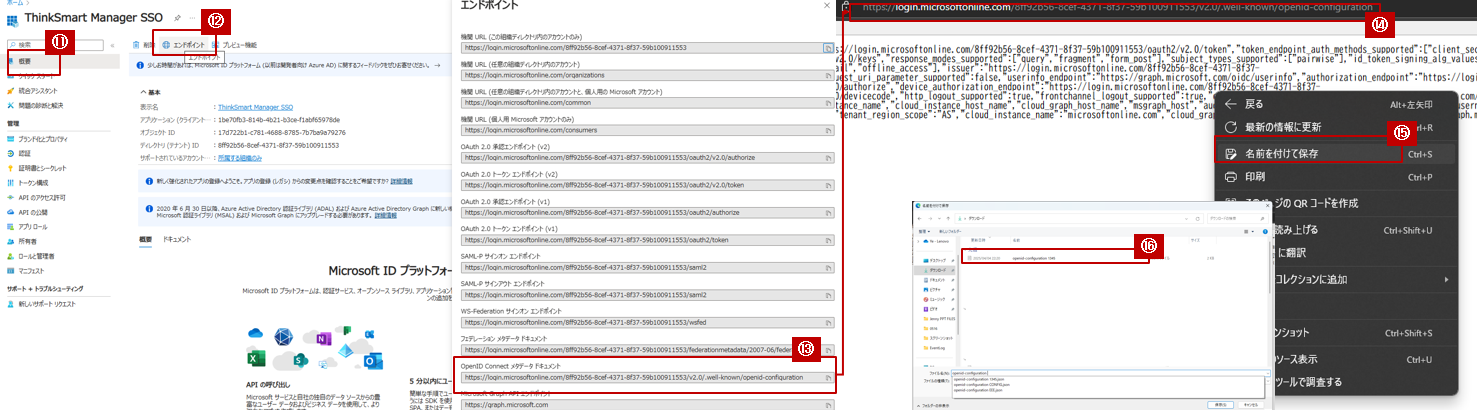
Task: Open 問題の診断と解決 in the sidebar
Action: (37, 105)
